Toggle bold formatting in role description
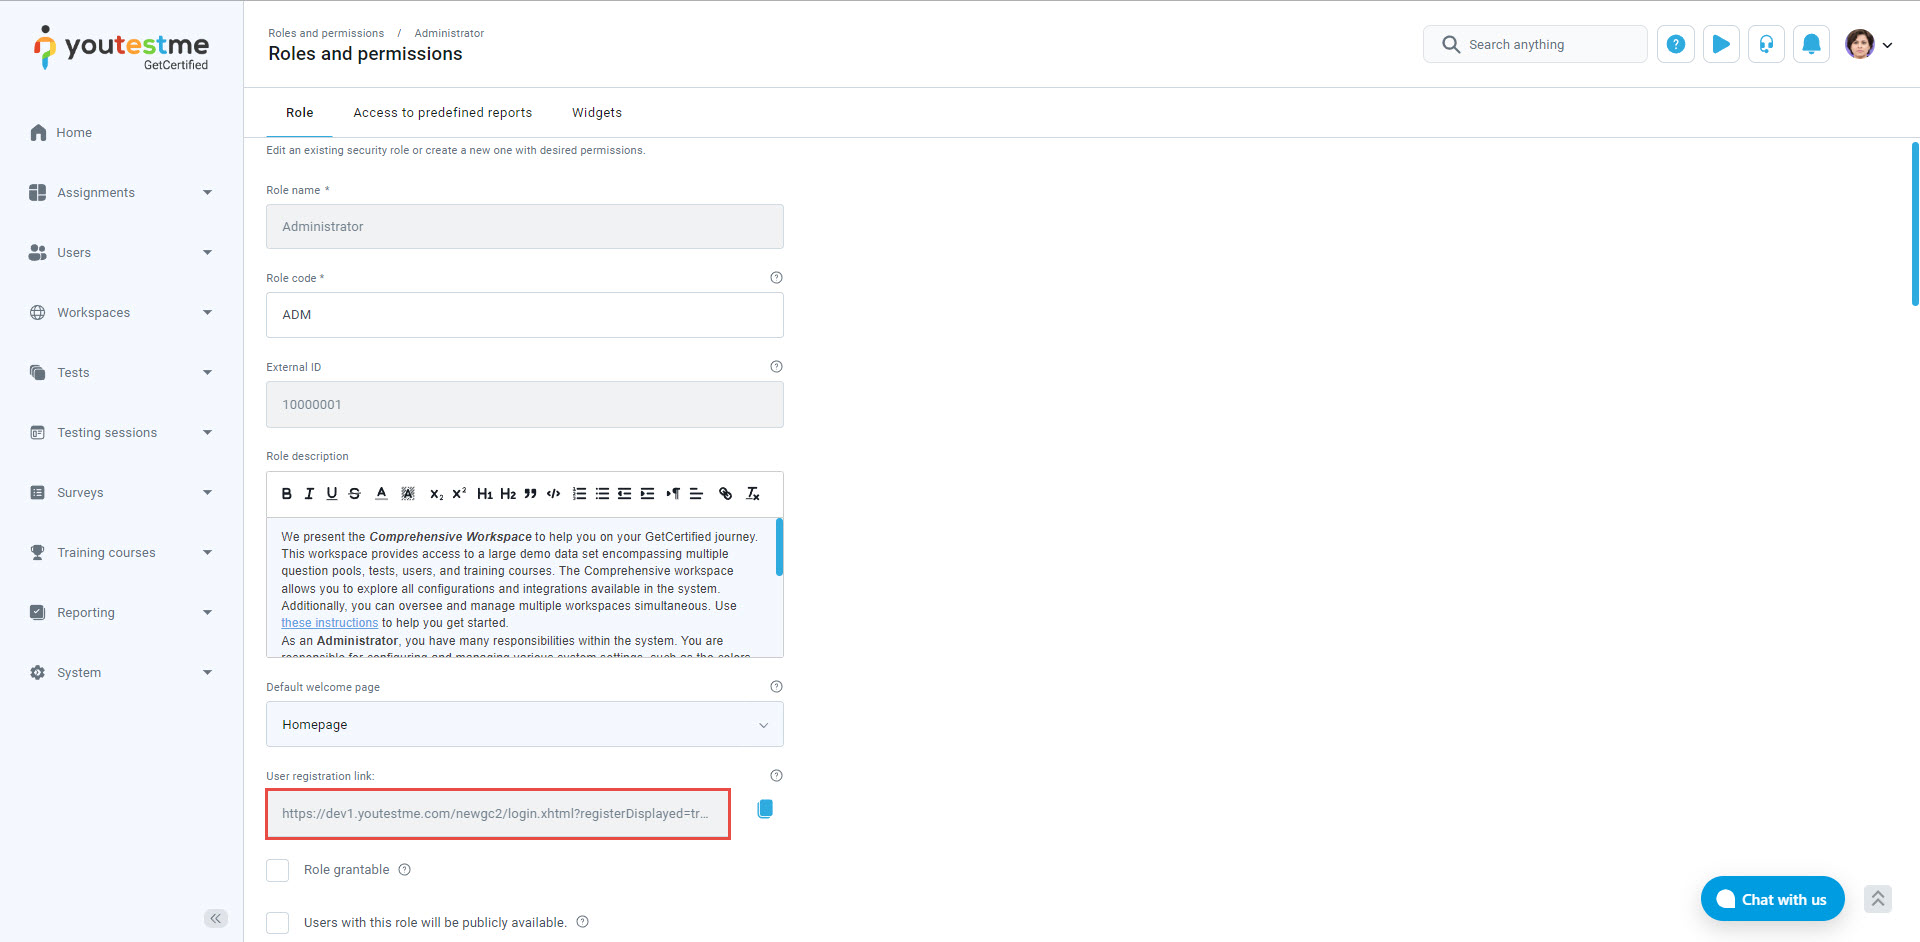The image size is (1920, 942). (287, 493)
